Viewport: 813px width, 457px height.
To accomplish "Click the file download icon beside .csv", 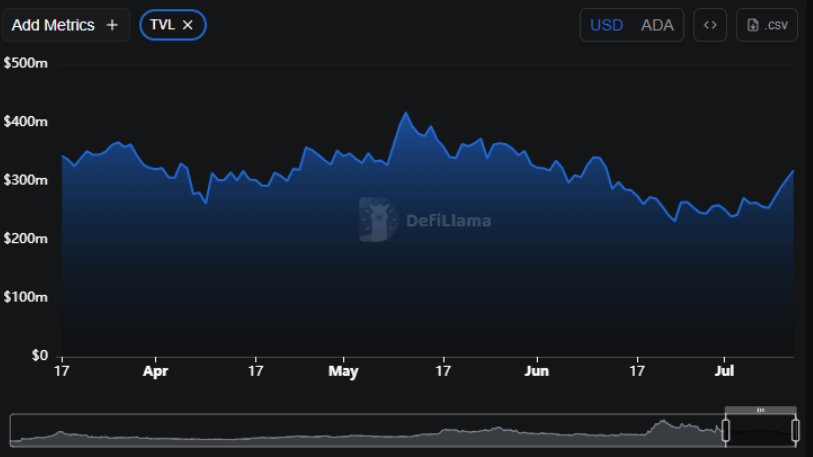I will (753, 25).
